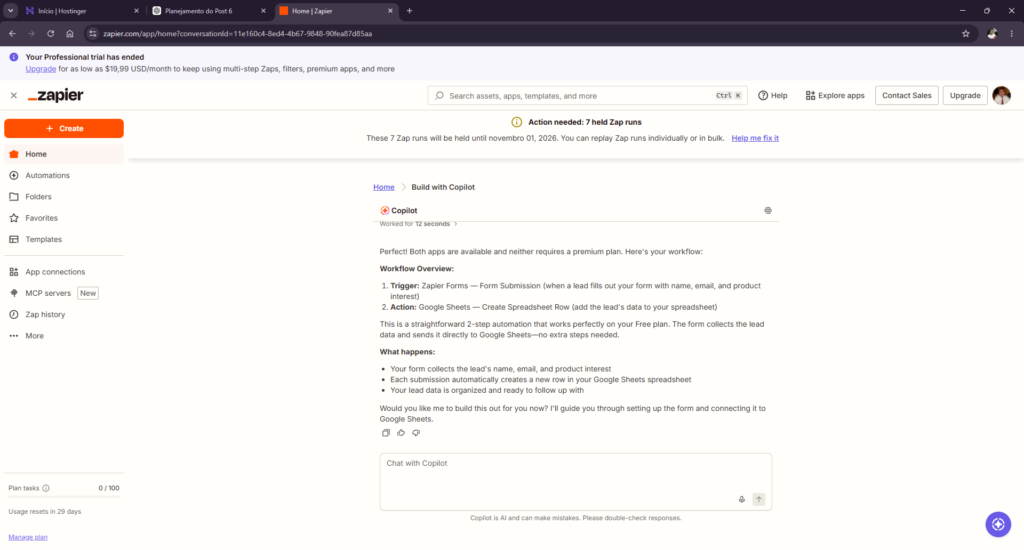Click the search magnifier icon
This screenshot has height=550, width=1024.
pos(440,95)
